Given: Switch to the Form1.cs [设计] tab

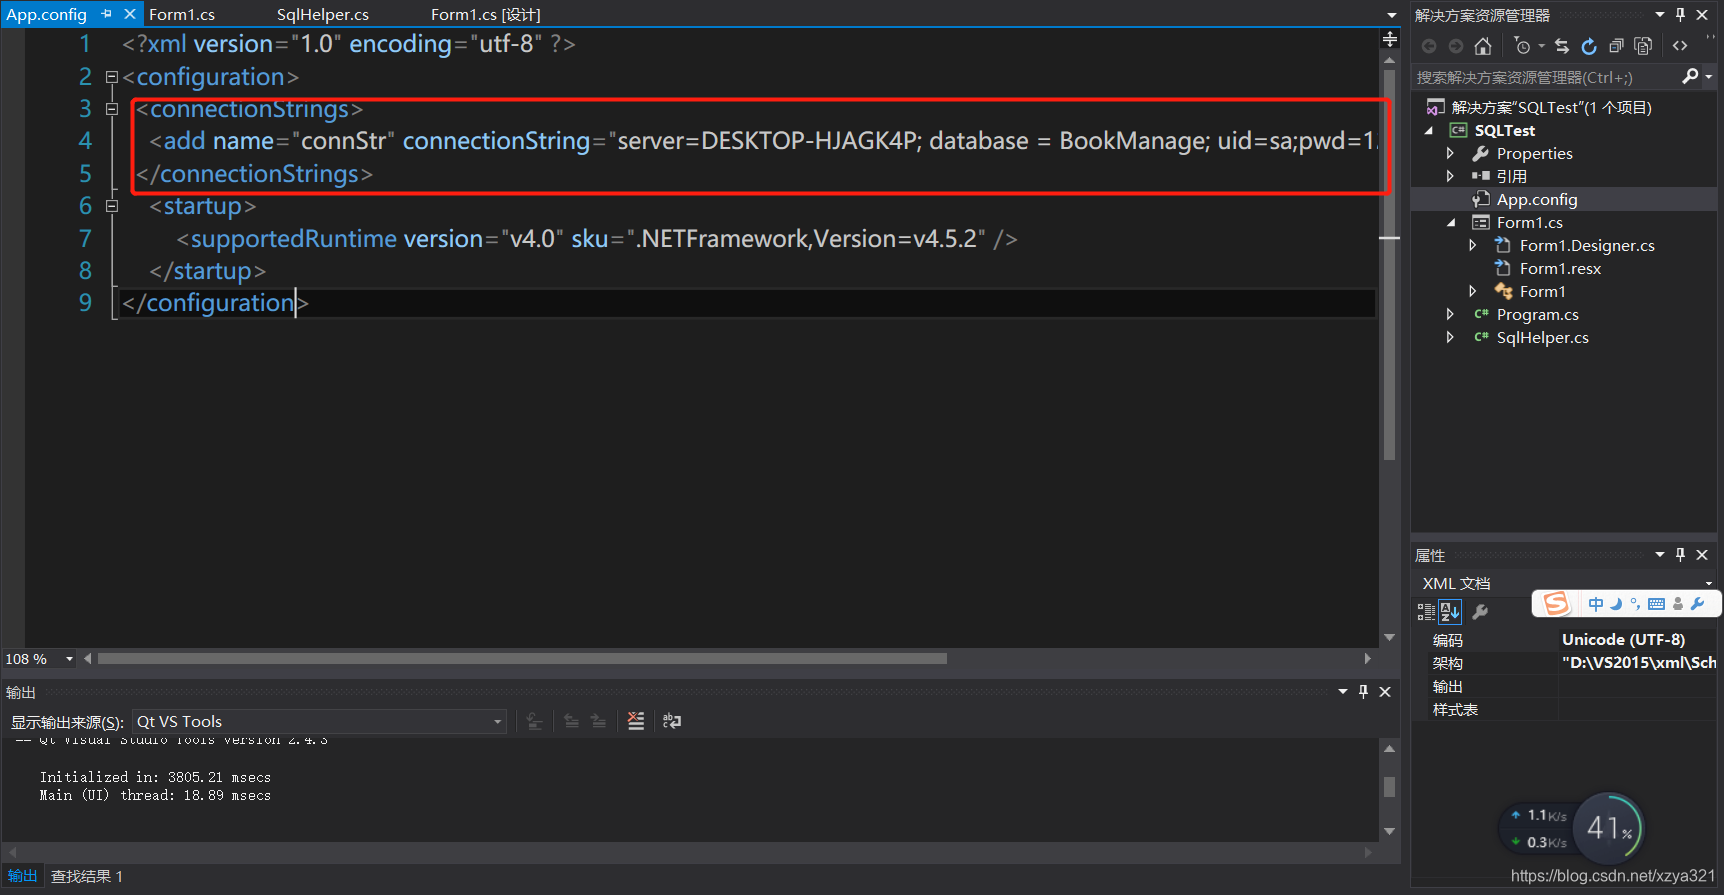Looking at the screenshot, I should 486,14.
